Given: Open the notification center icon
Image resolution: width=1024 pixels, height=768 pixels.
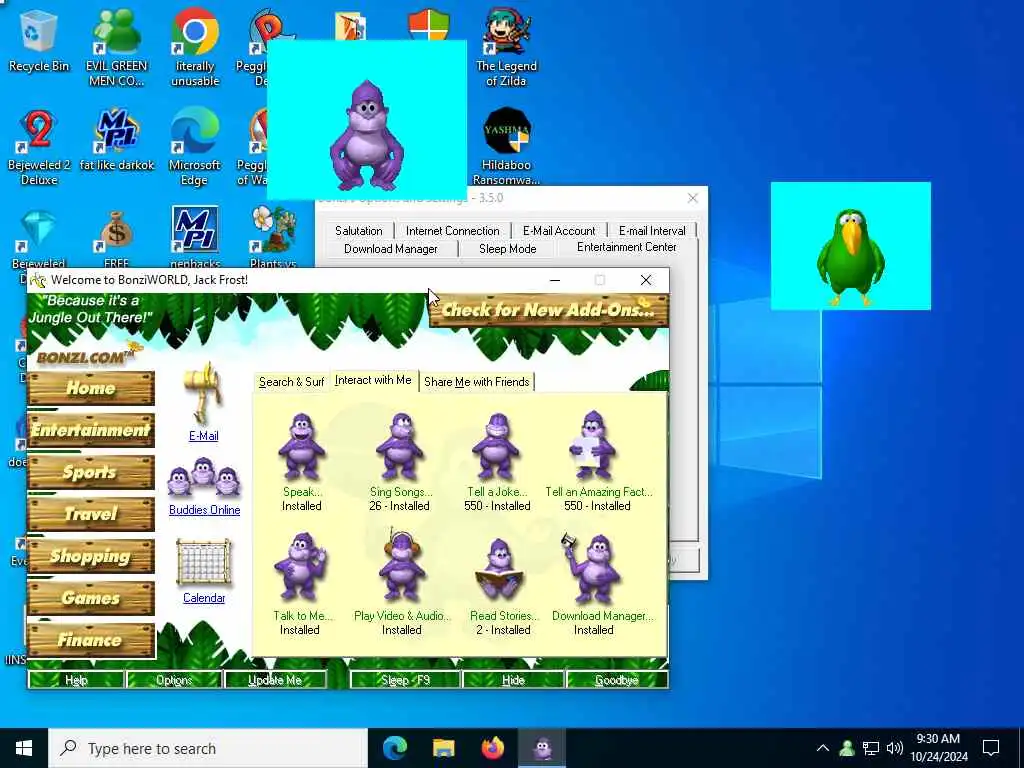Looking at the screenshot, I should 991,748.
